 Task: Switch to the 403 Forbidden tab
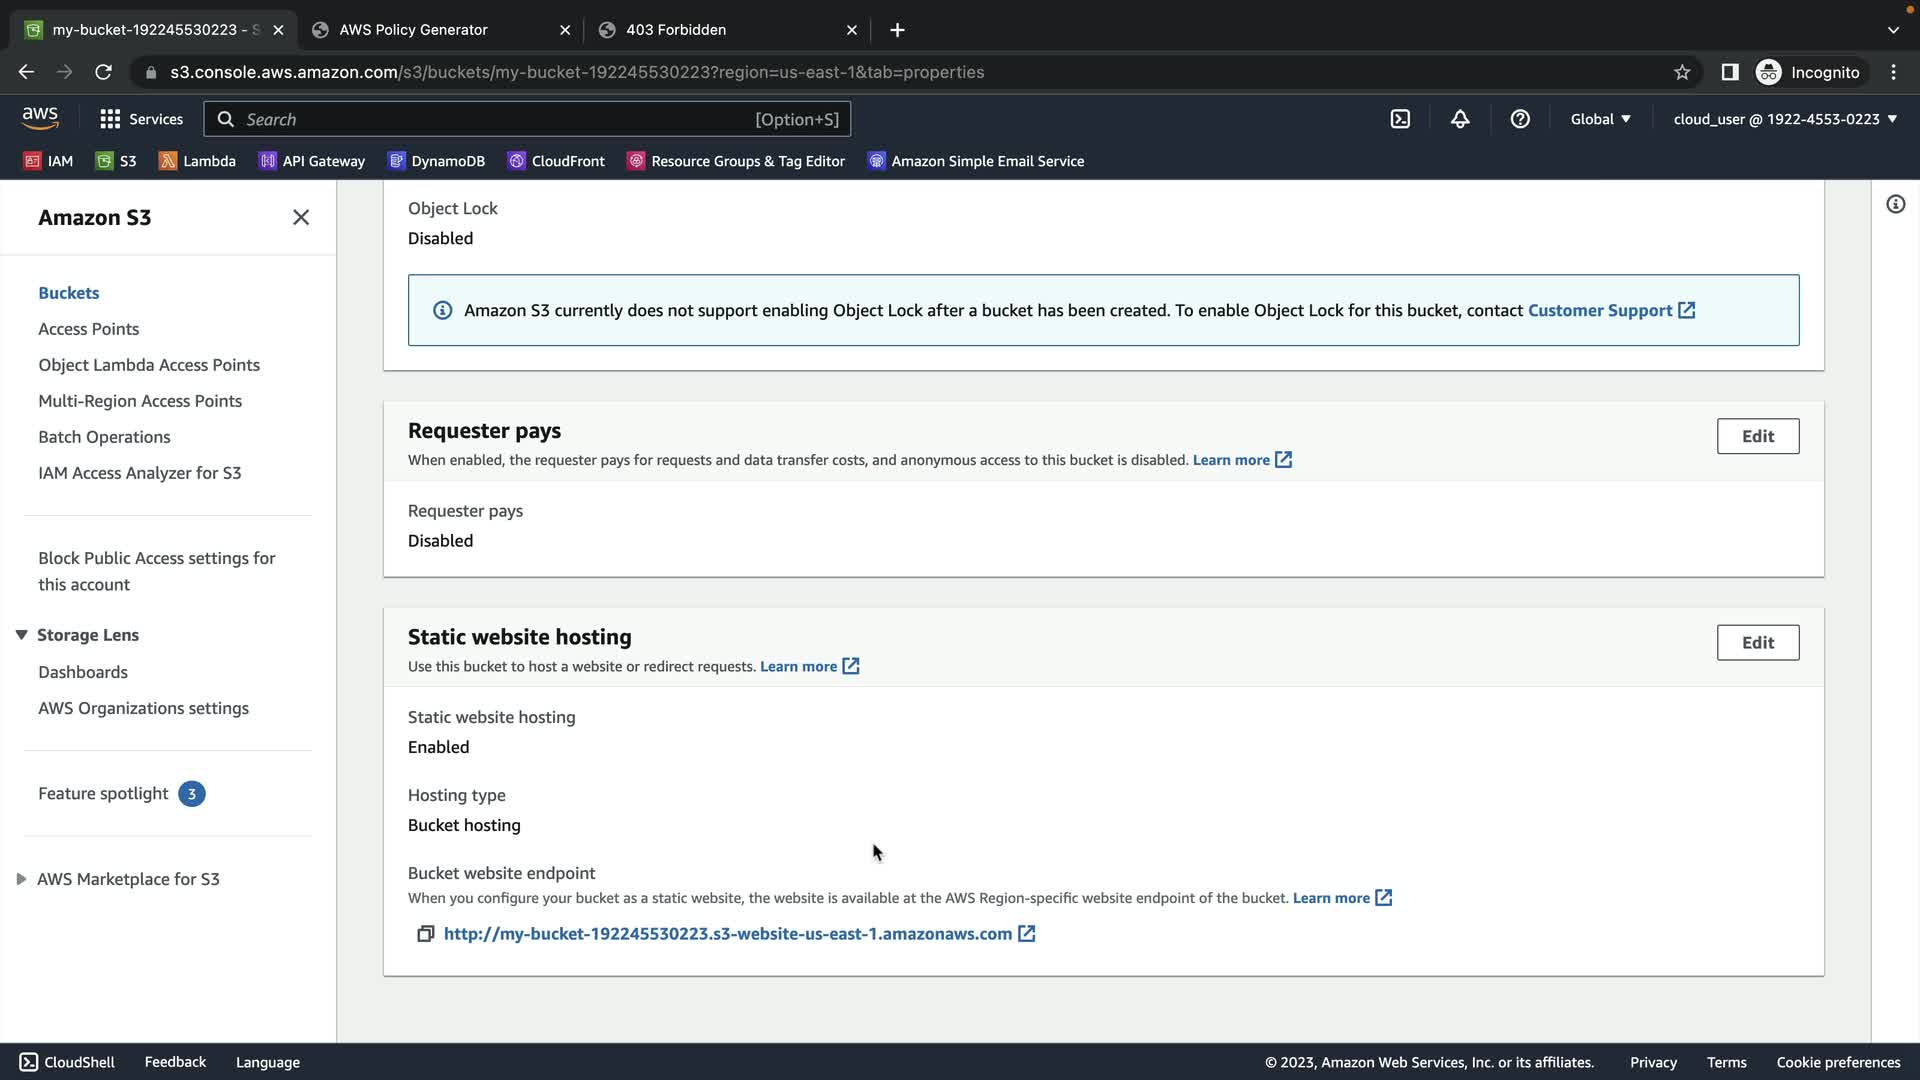(676, 30)
